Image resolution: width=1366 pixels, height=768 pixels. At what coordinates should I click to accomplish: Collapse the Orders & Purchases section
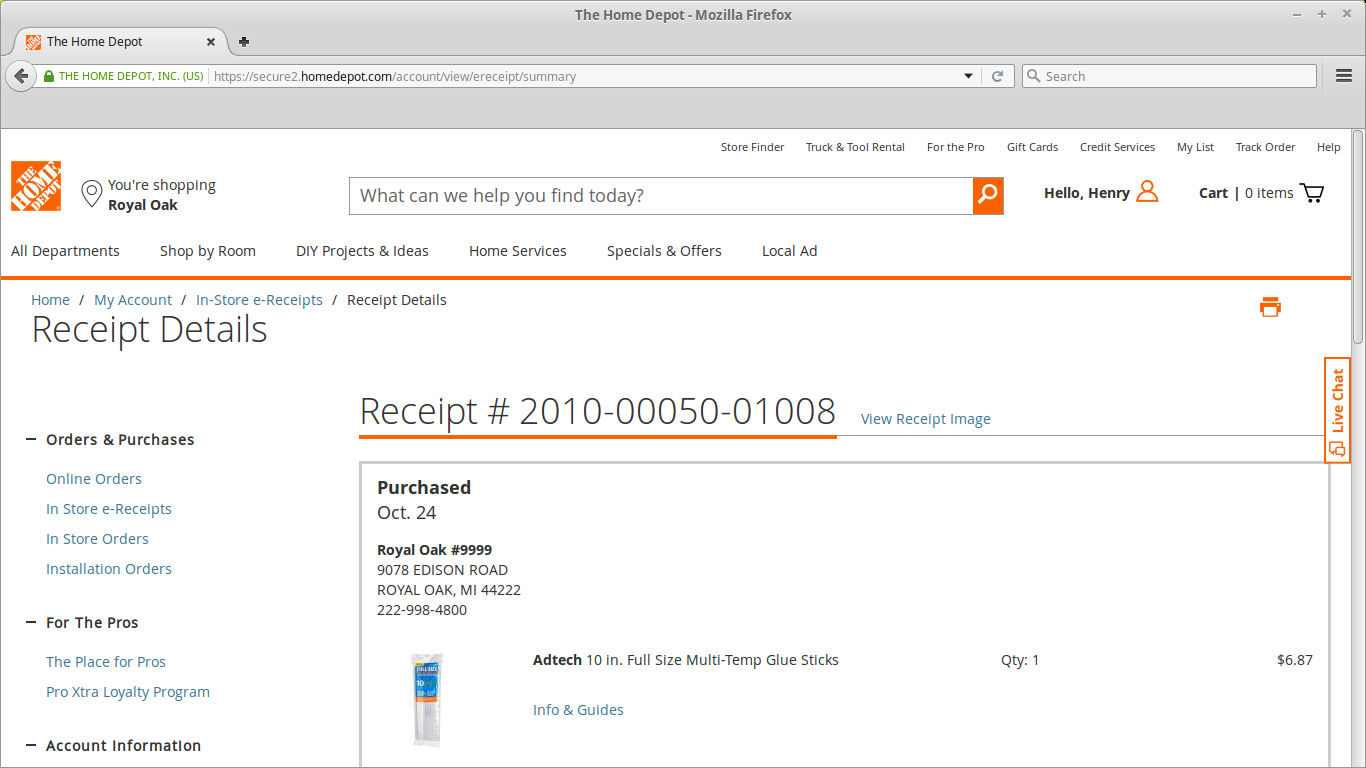point(31,440)
